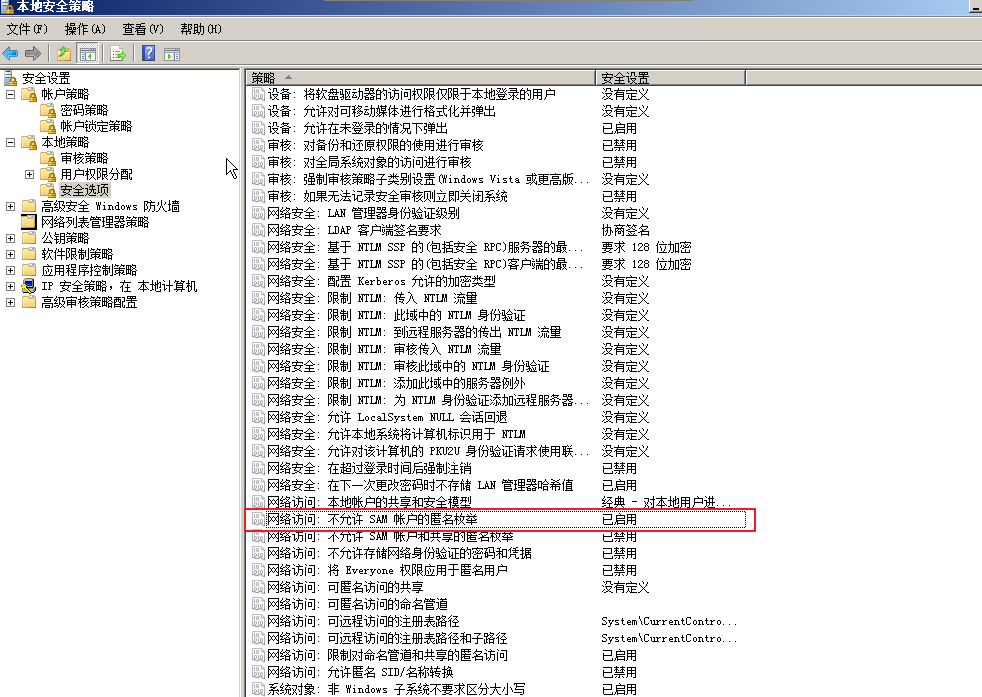The image size is (982, 697).
Task: Click the 公钥策略 folder icon
Action: (x=29, y=238)
